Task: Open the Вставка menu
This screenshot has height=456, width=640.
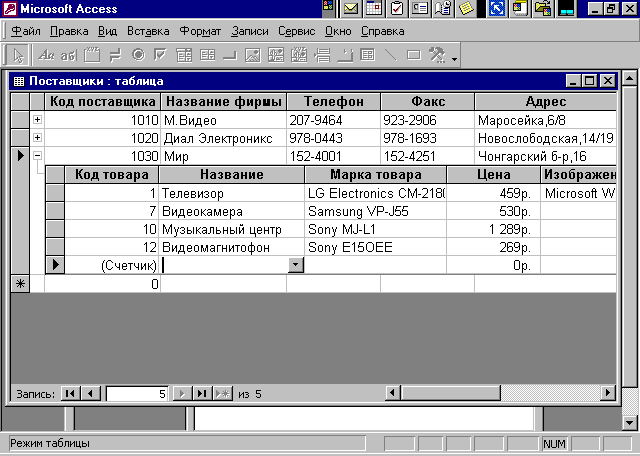Action: [148, 31]
